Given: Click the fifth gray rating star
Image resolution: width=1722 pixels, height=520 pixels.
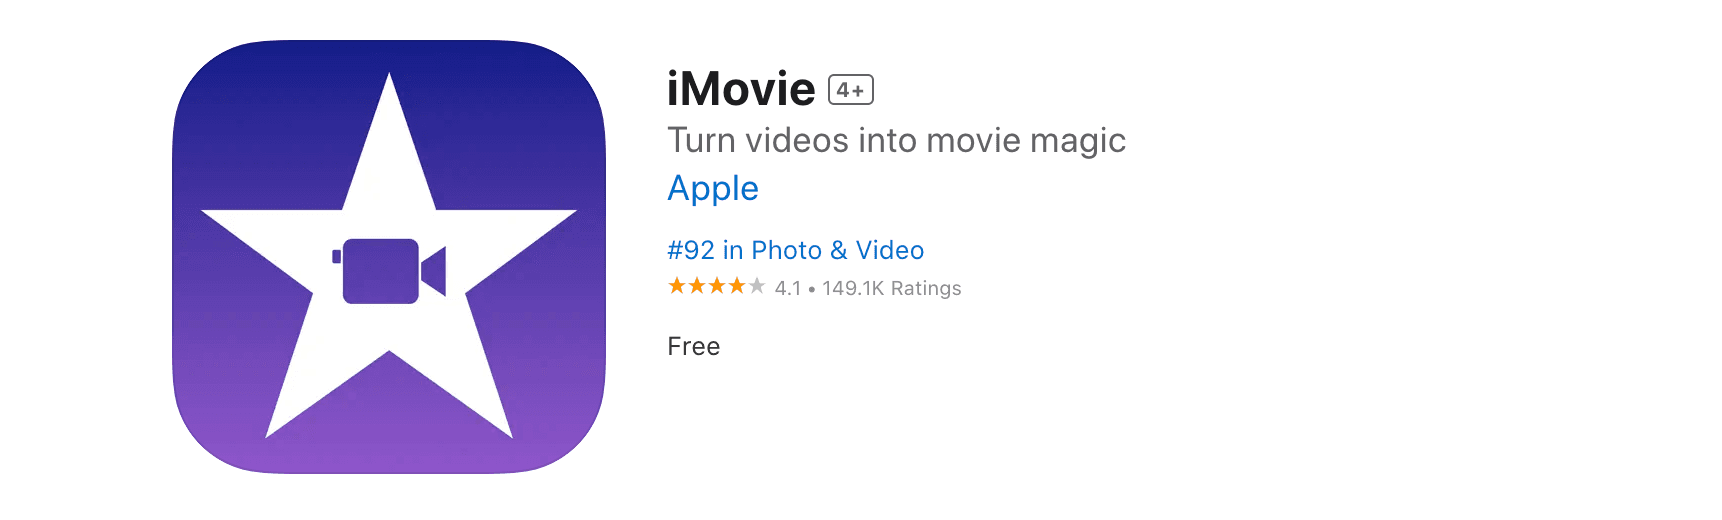Looking at the screenshot, I should (x=757, y=287).
